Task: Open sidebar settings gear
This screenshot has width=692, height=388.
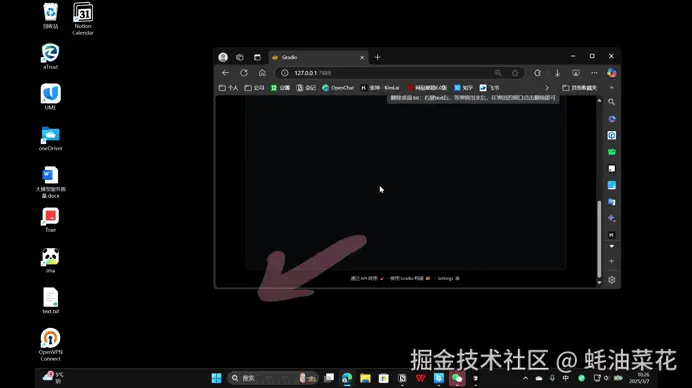Action: coord(611,280)
